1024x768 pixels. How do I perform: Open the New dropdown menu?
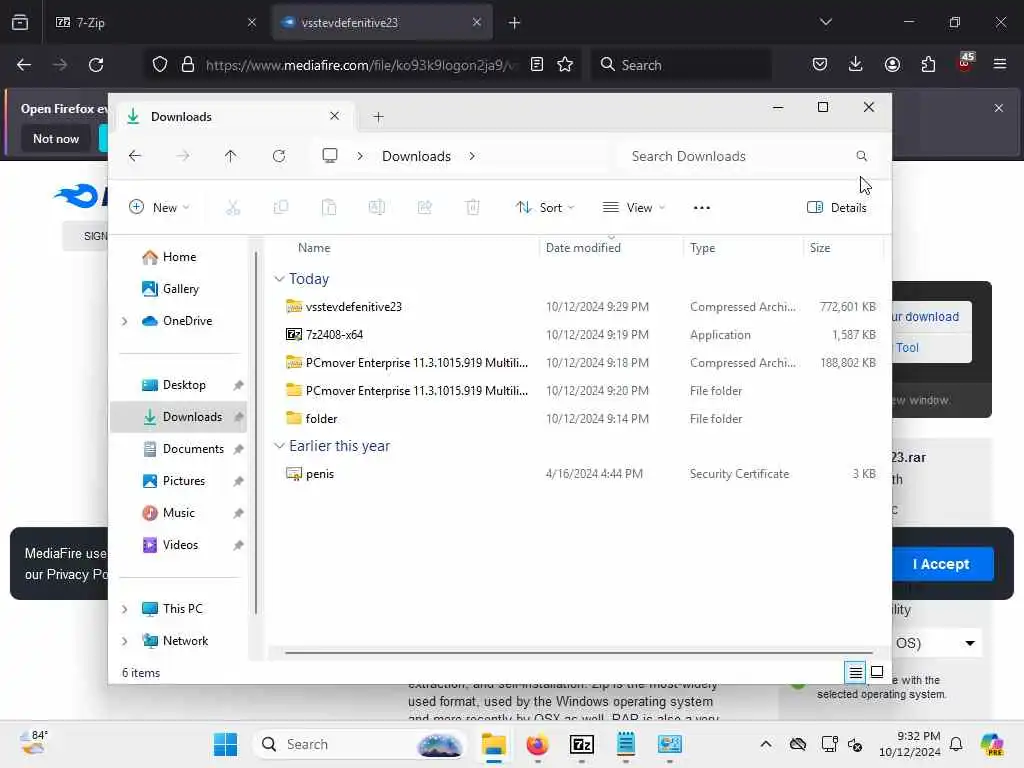(159, 208)
